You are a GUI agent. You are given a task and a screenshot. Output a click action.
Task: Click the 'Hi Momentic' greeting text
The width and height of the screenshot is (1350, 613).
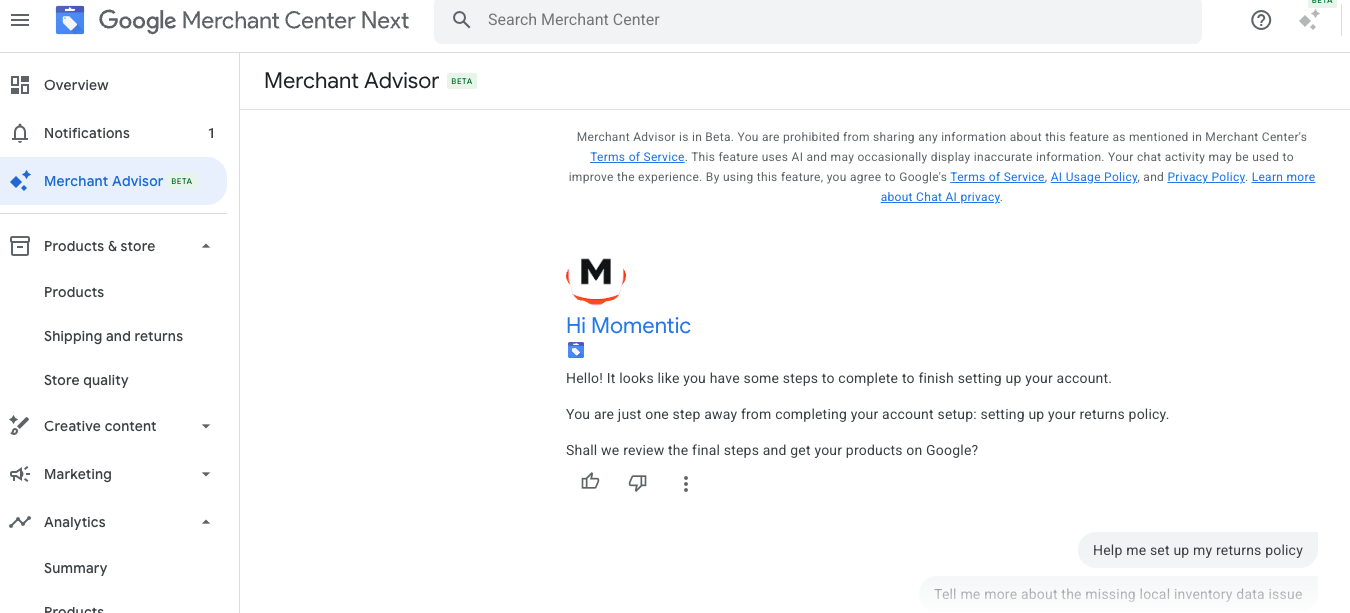coord(628,326)
